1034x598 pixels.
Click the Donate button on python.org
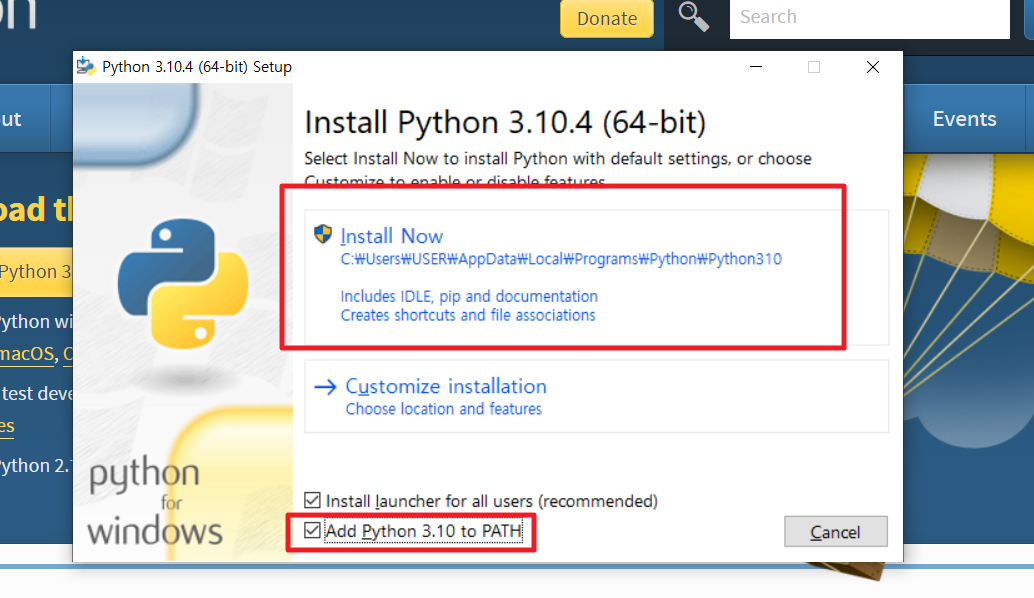coord(607,18)
